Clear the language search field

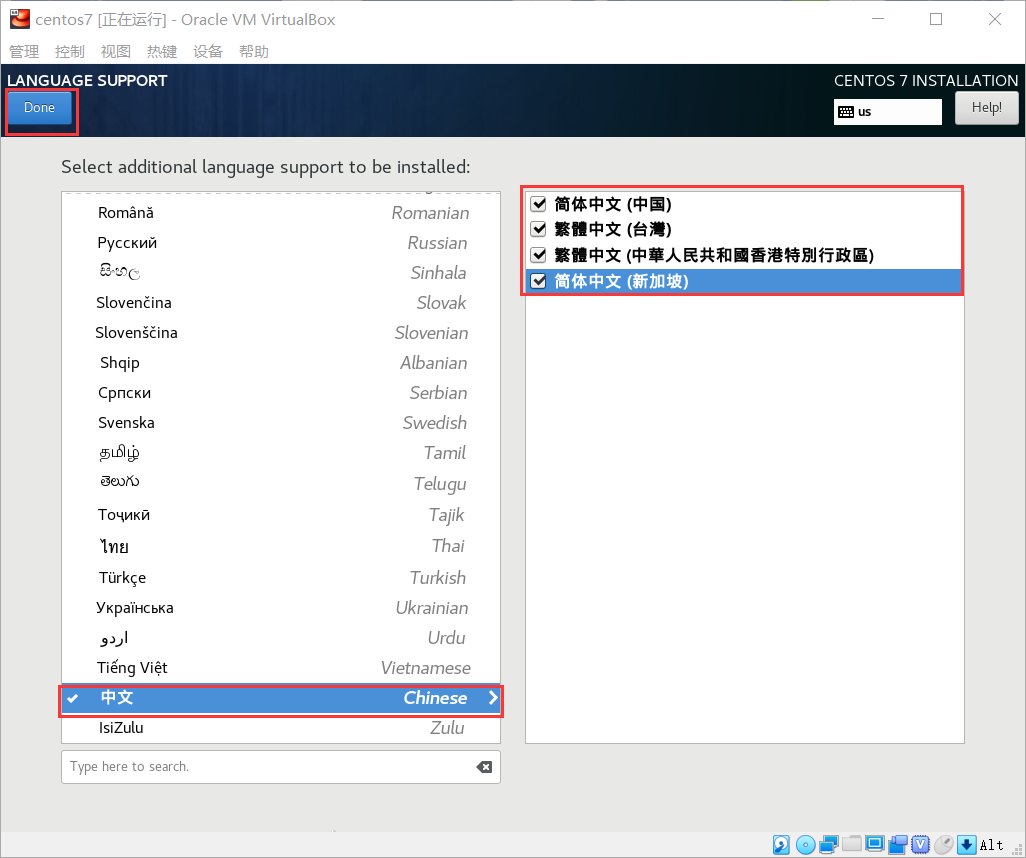[x=484, y=767]
